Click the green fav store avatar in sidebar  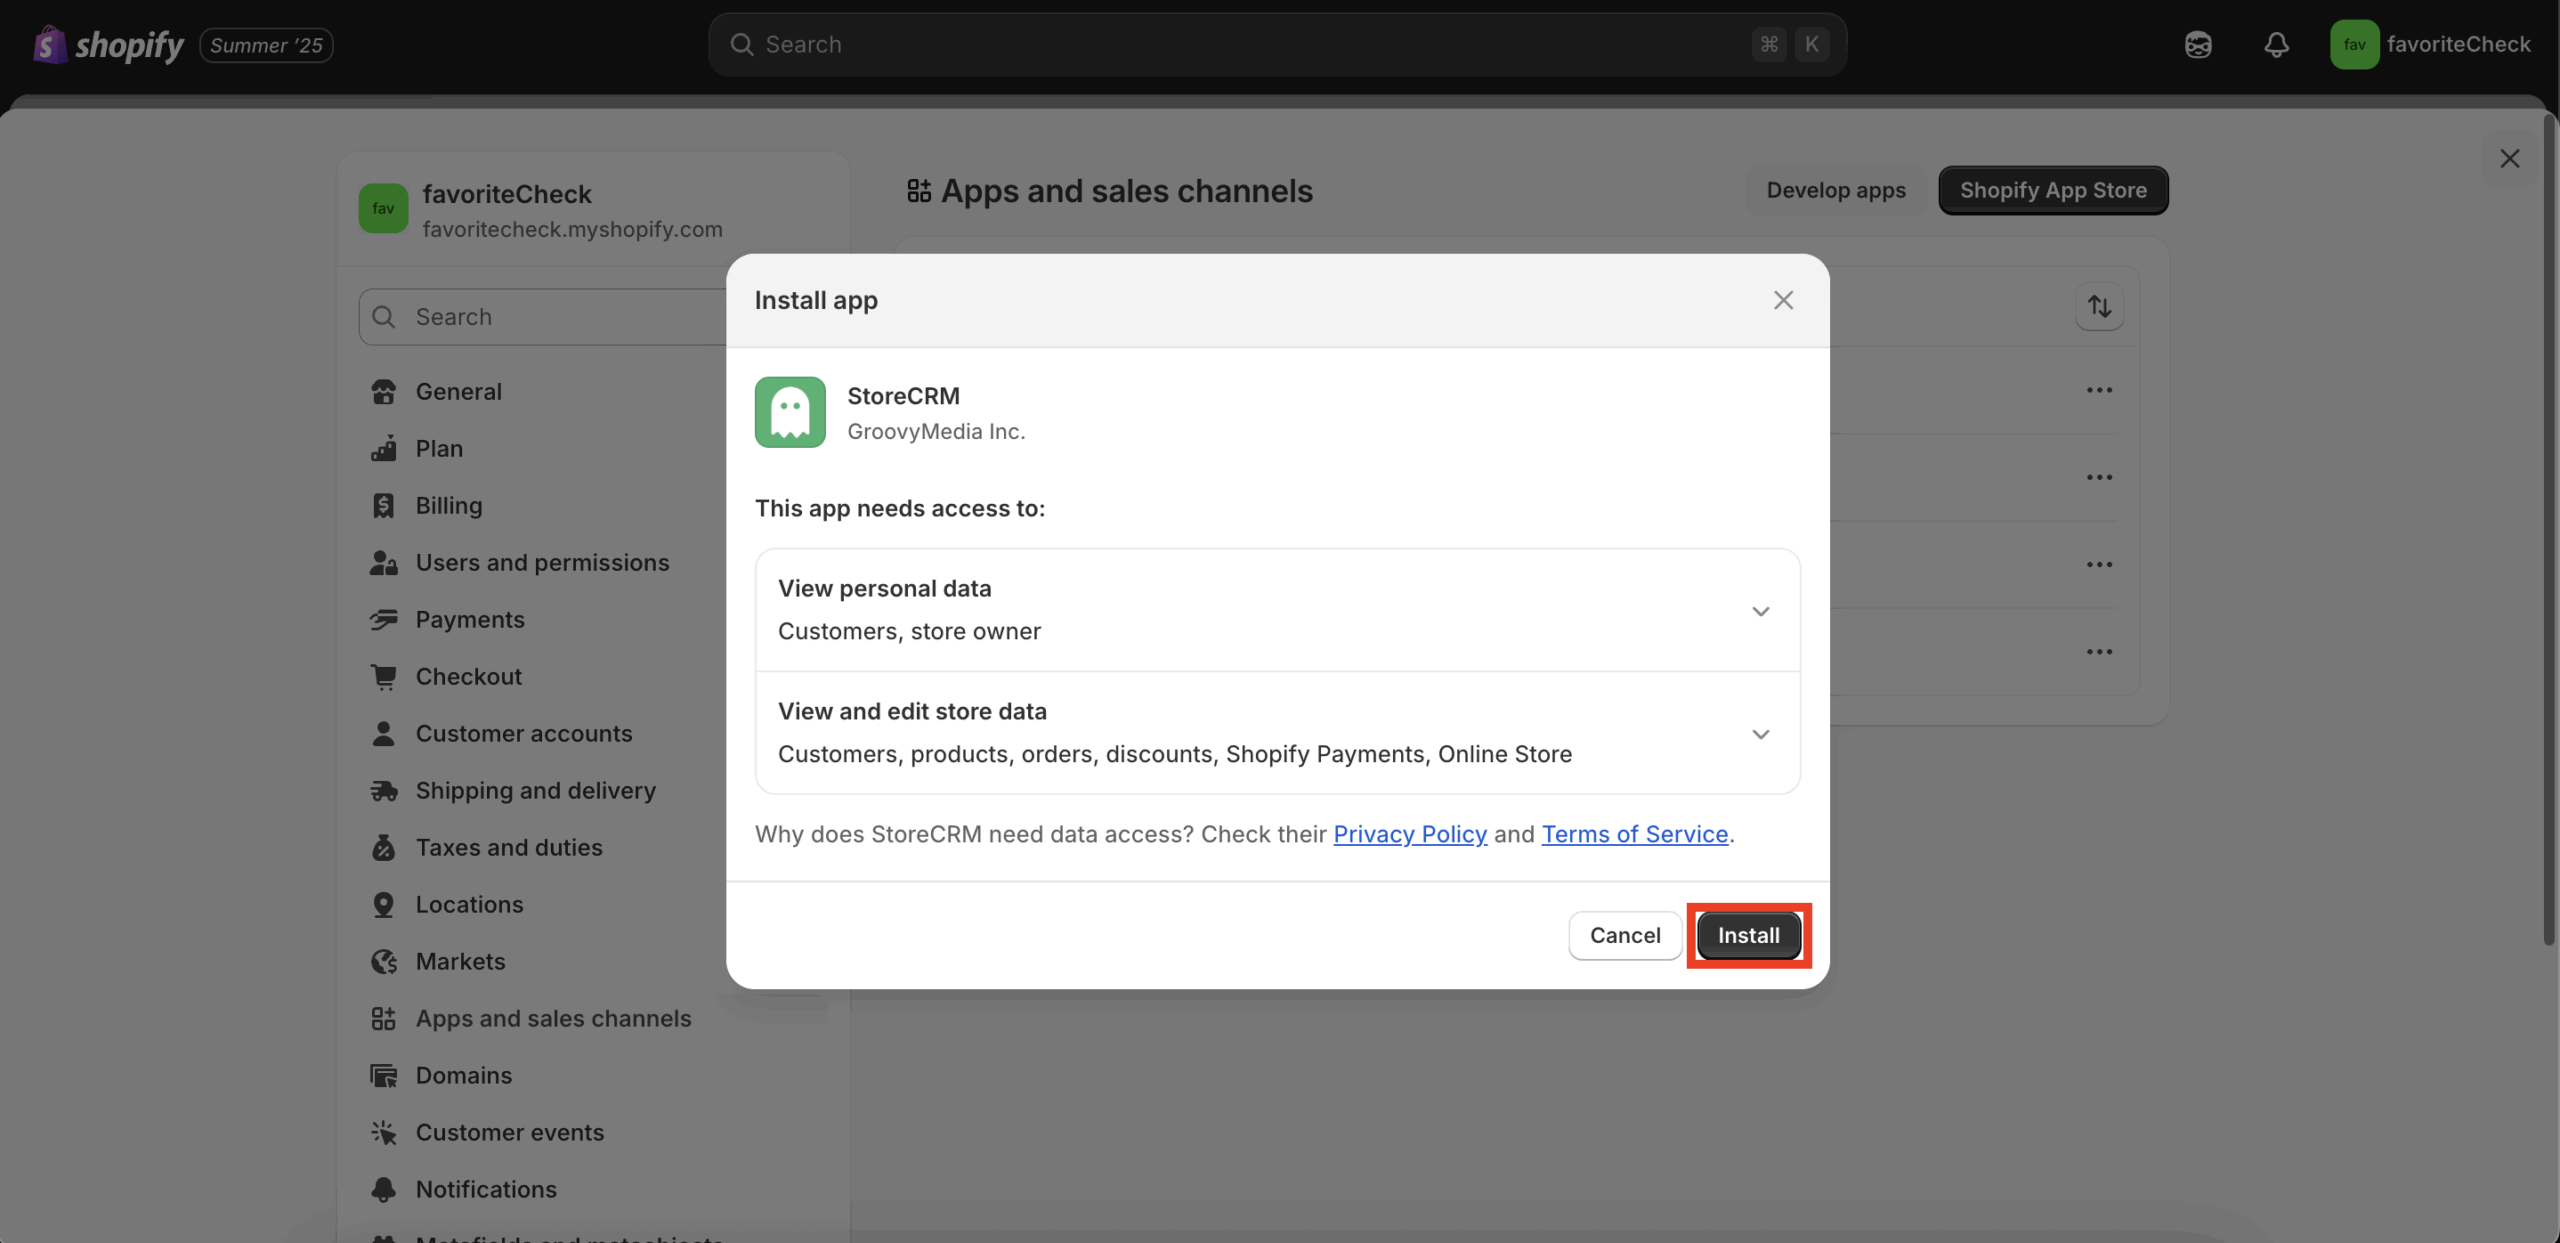click(383, 208)
